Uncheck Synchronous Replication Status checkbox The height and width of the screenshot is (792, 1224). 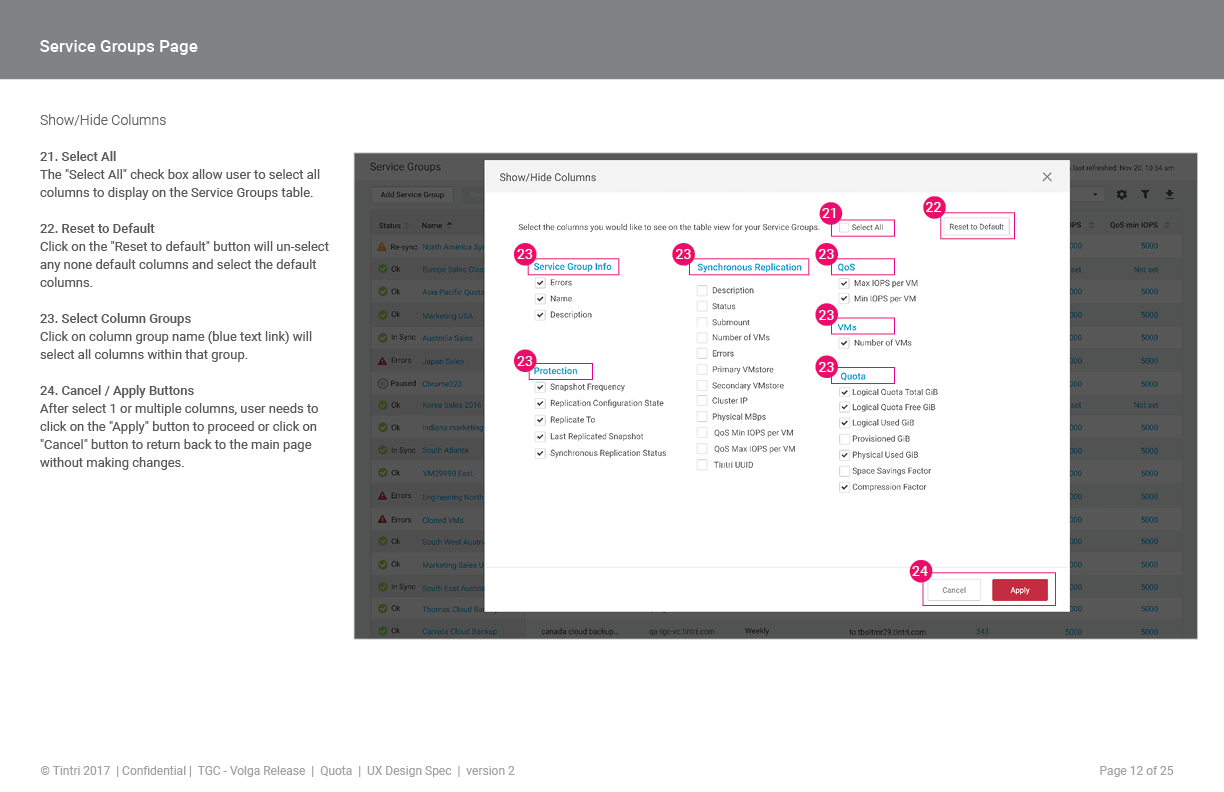(540, 453)
